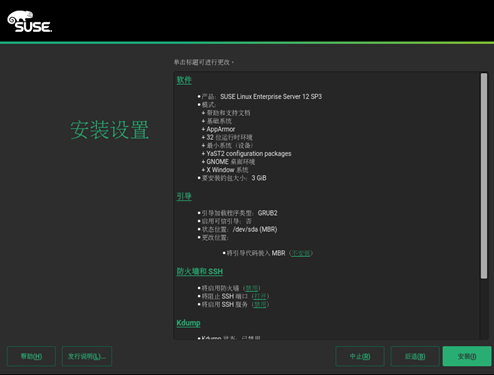The width and height of the screenshot is (494, 375).
Task: Click 不安装 link next to MBR boot code
Action: click(x=301, y=253)
